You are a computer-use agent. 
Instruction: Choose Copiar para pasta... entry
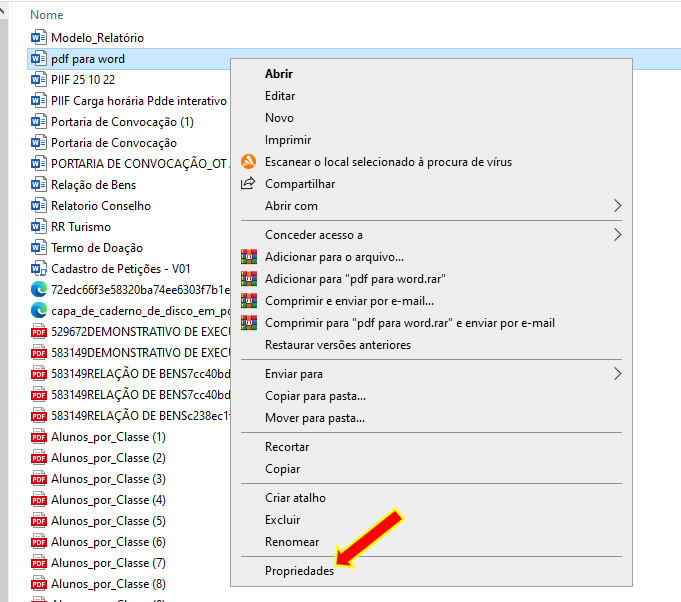pos(315,396)
